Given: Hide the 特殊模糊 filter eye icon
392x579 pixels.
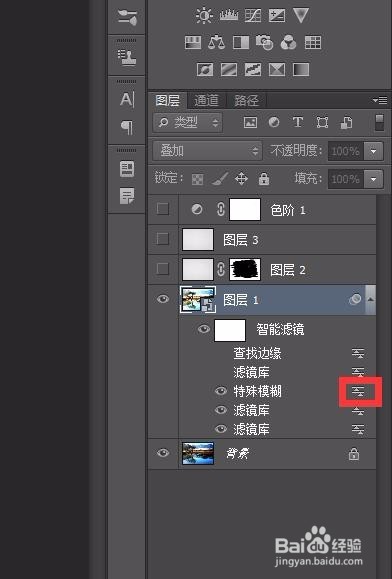Looking at the screenshot, I should pos(221,391).
